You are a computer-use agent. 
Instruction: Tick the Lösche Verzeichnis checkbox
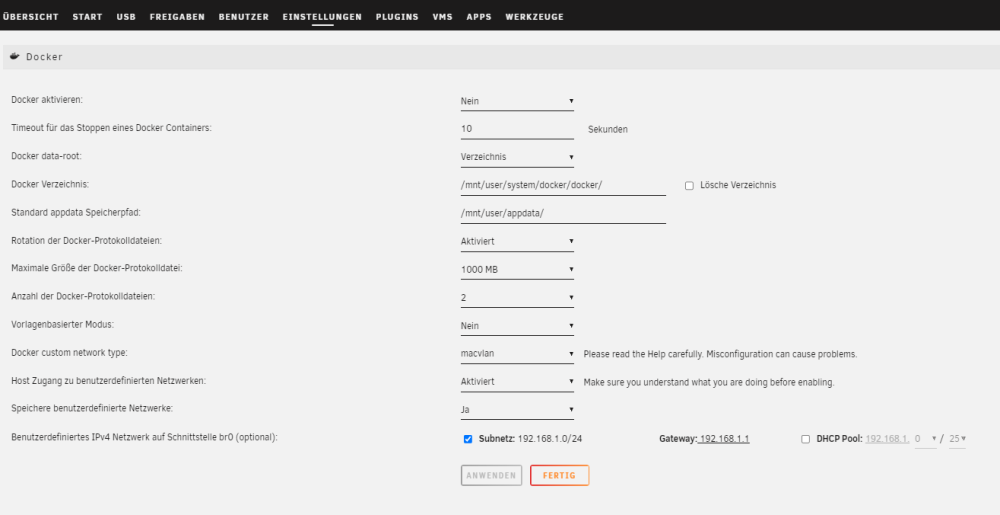(x=689, y=185)
